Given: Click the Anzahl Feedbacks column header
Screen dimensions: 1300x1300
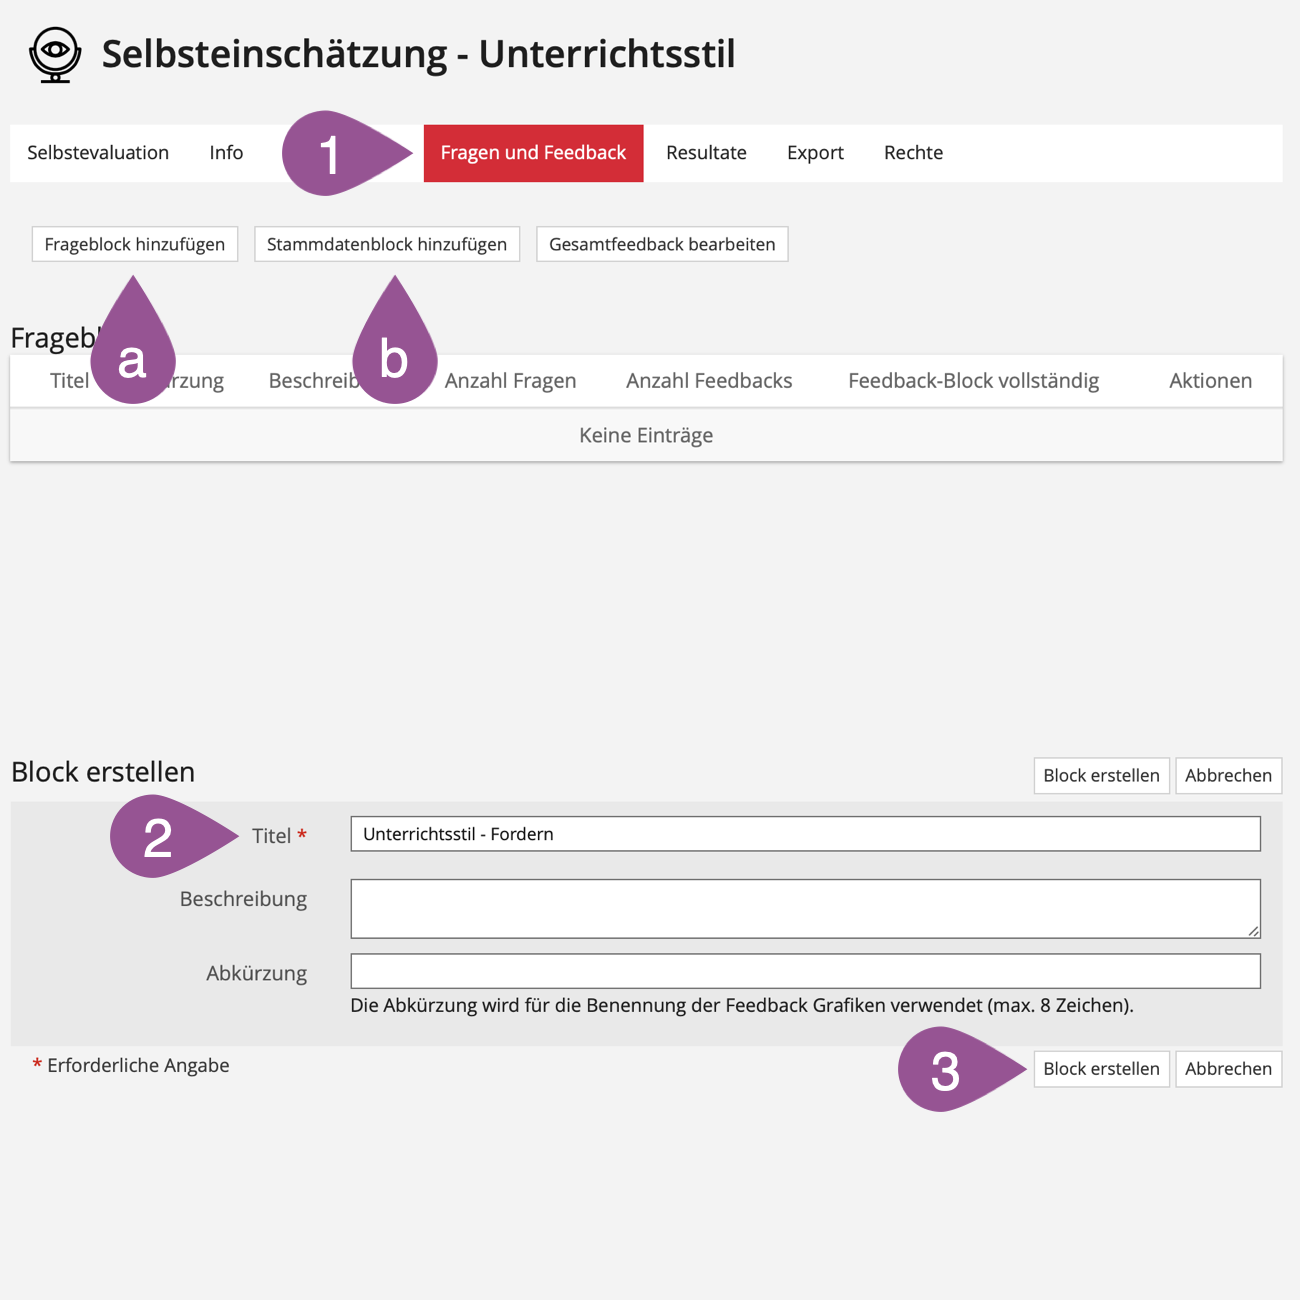Looking at the screenshot, I should [709, 381].
